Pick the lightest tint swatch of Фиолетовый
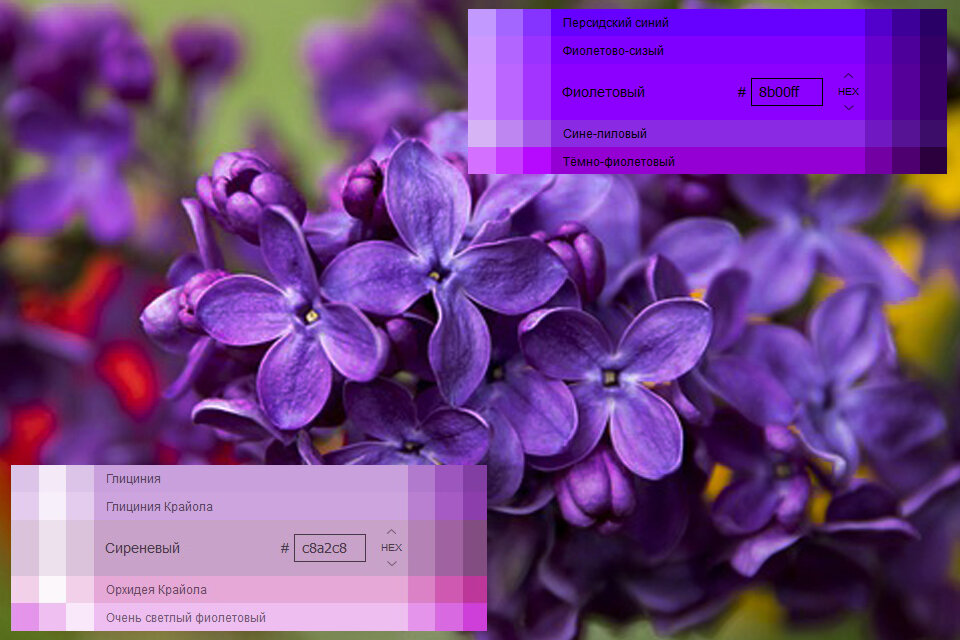This screenshot has width=960, height=640. [482, 92]
